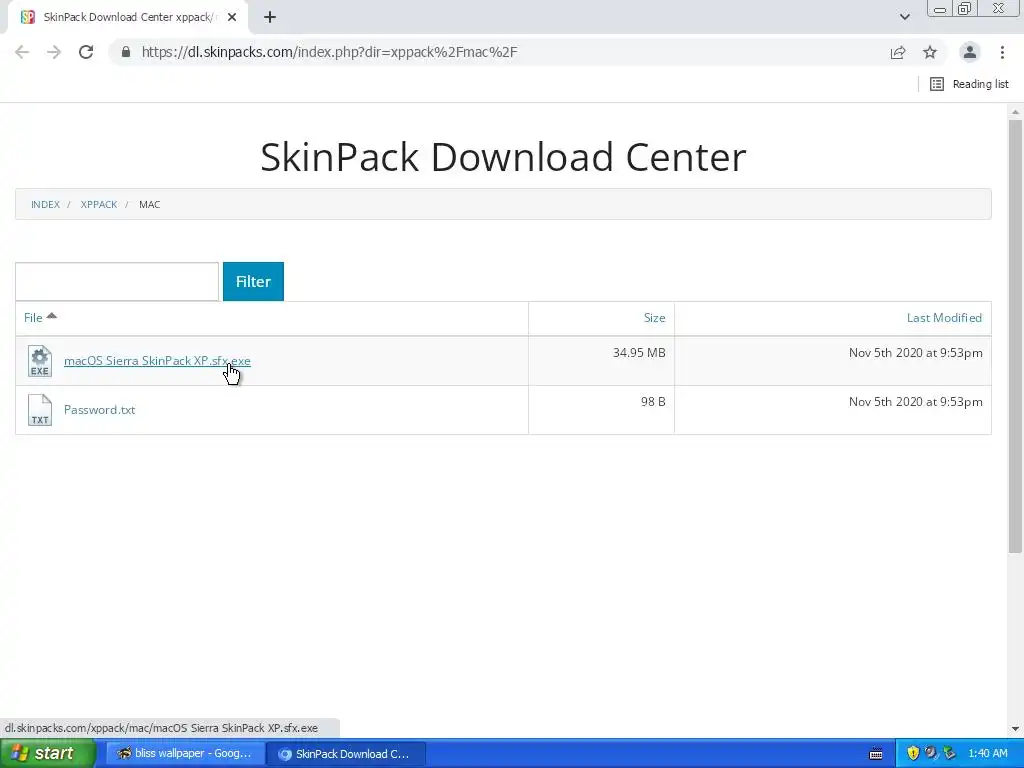1024x768 pixels.
Task: Click the 1:40 AM taskbar clock
Action: click(987, 754)
